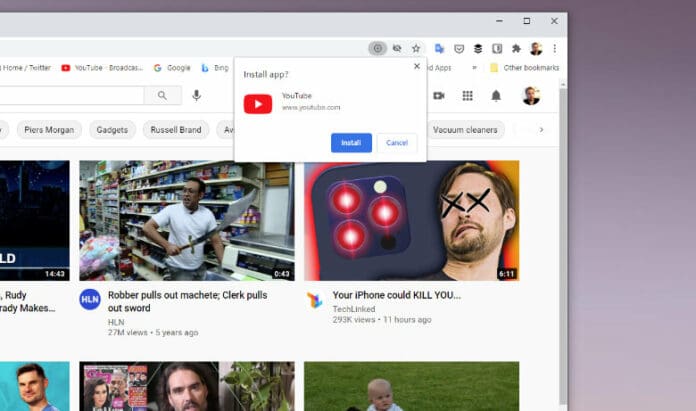Open the Other bookmarks folder
This screenshot has width=696, height=411.
tap(524, 68)
